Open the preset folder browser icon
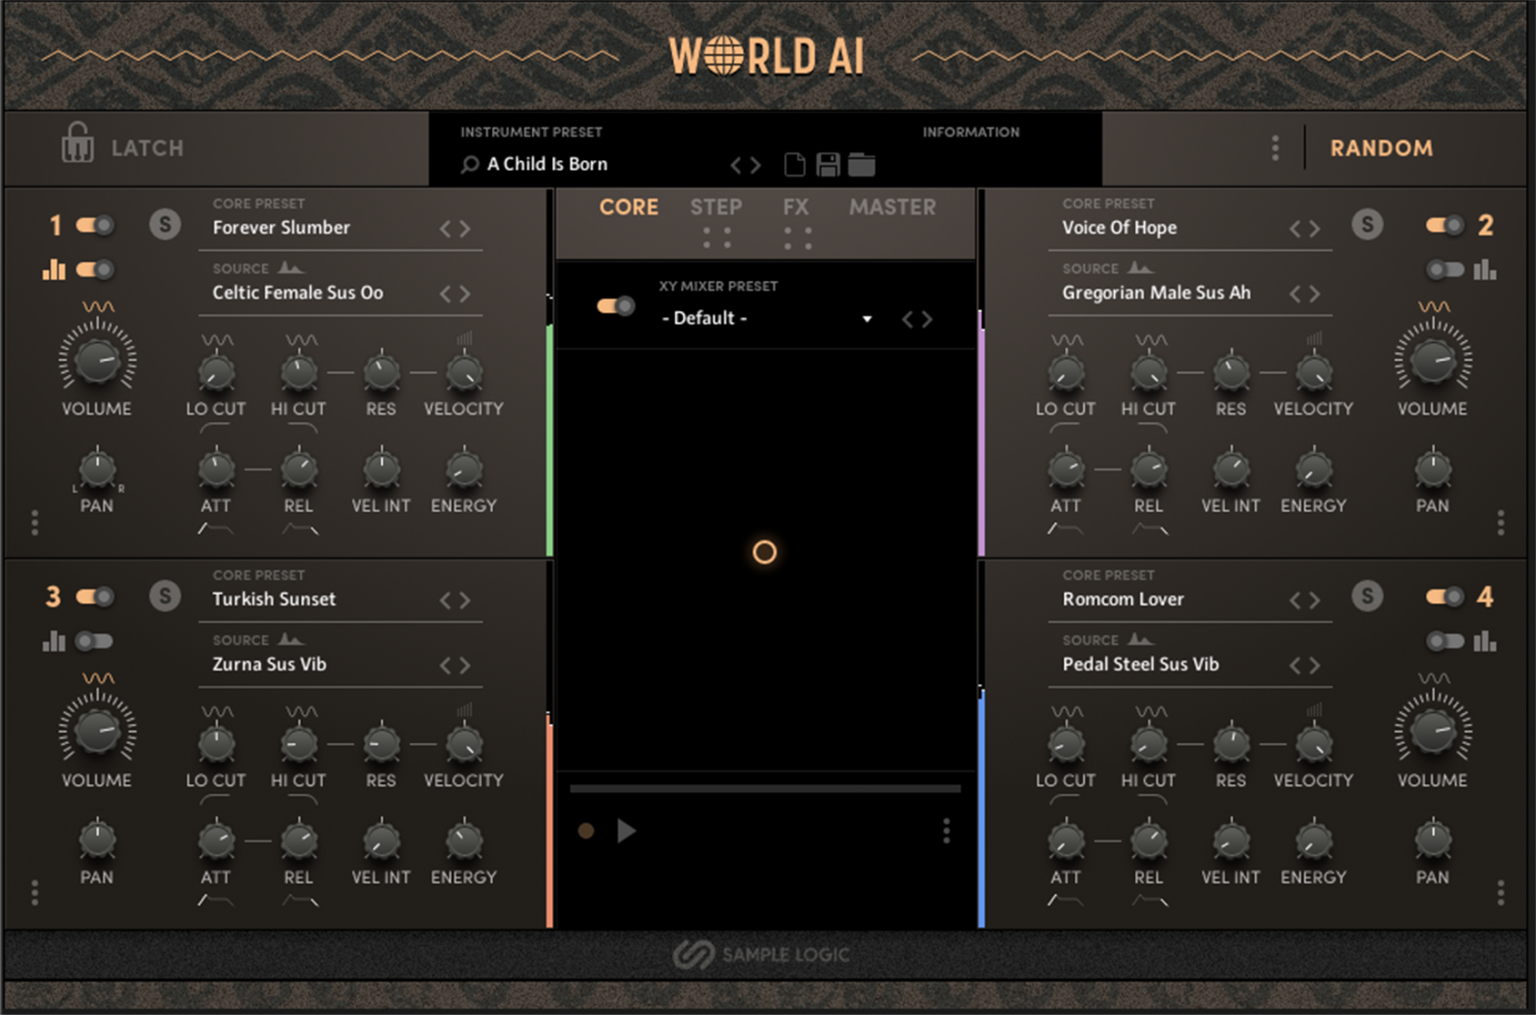The width and height of the screenshot is (1536, 1015). coord(862,165)
